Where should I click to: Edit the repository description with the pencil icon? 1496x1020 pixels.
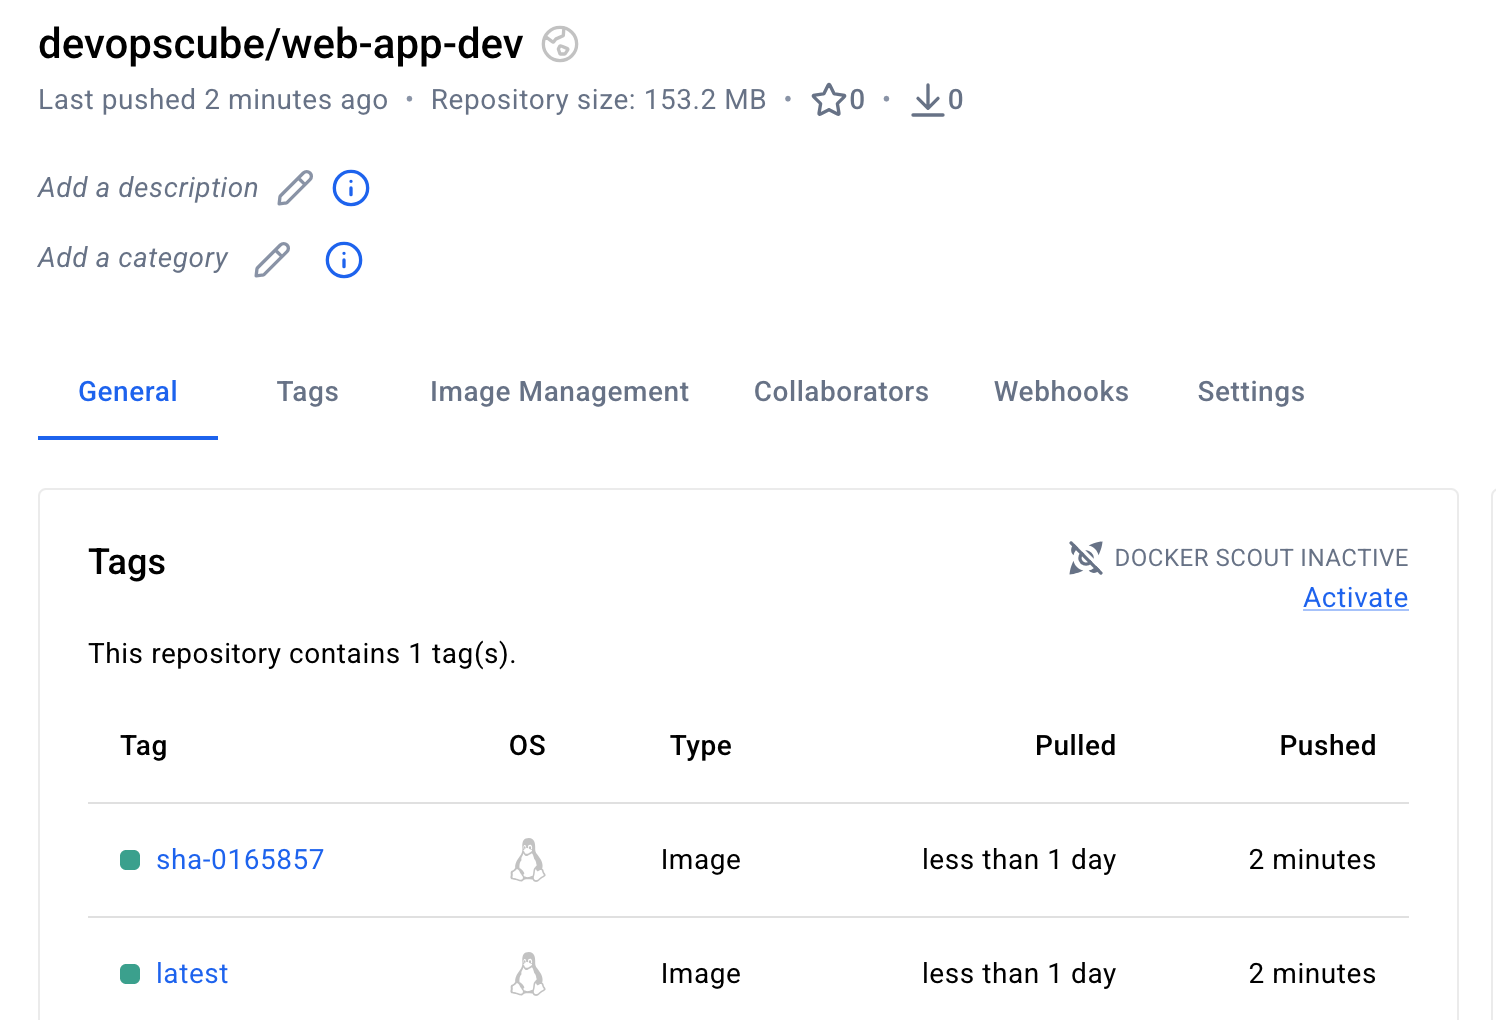[293, 187]
